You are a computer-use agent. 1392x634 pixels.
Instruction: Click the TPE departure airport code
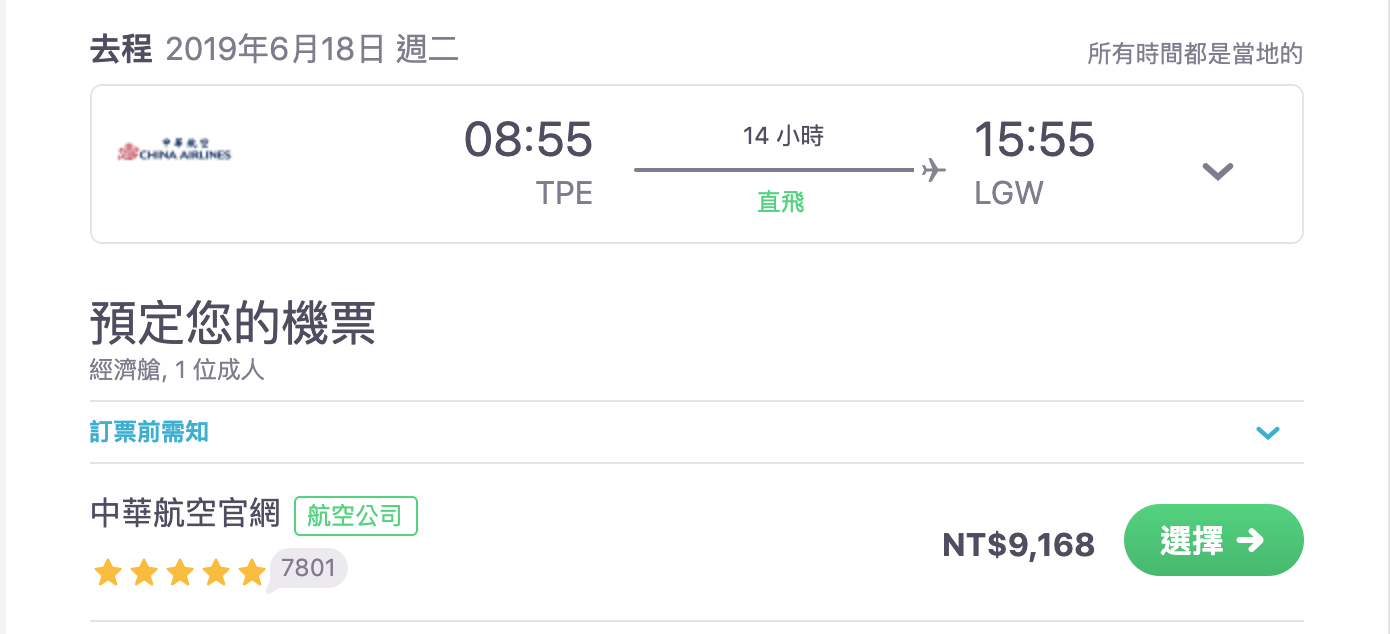point(564,193)
